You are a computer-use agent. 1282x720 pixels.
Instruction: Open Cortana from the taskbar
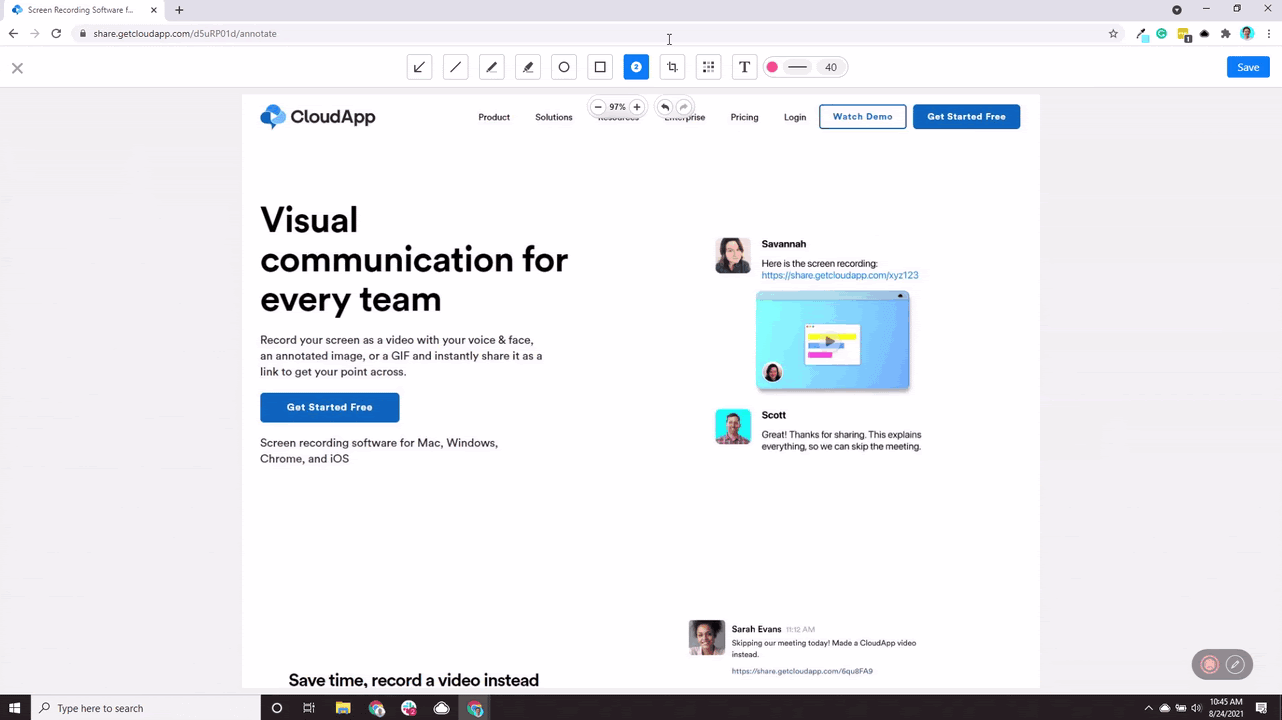(x=277, y=708)
